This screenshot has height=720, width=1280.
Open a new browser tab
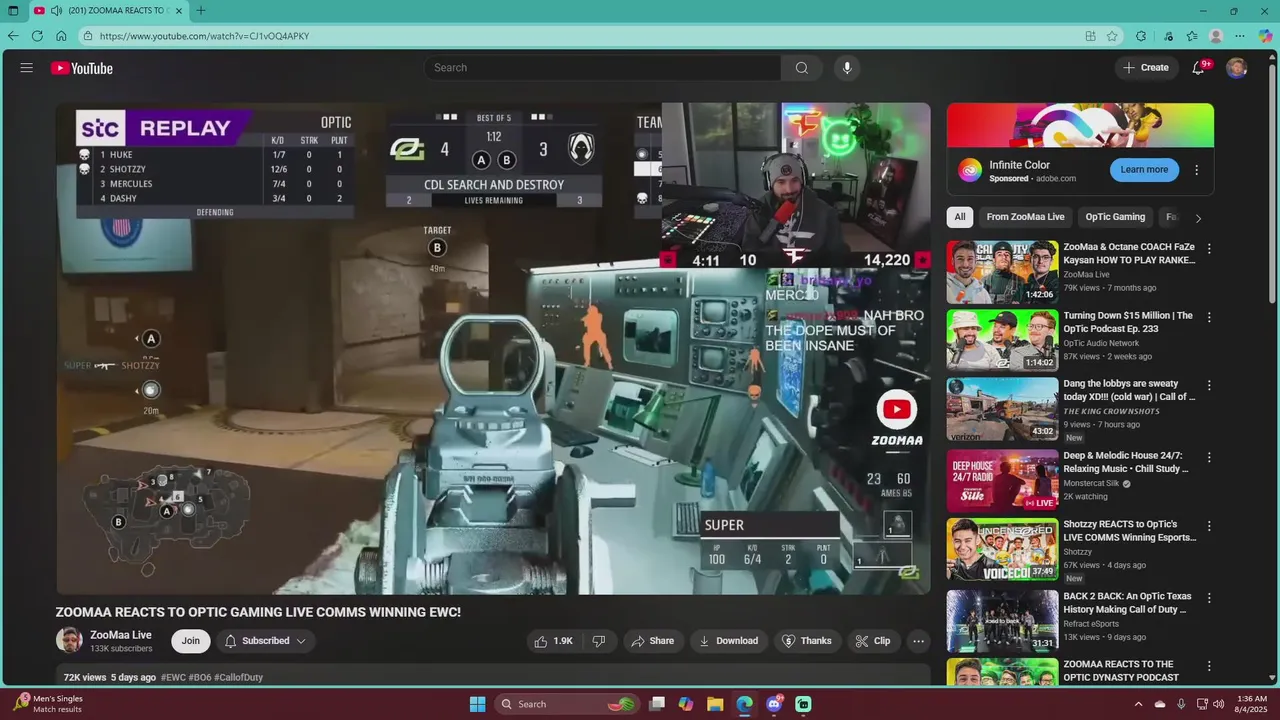pyautogui.click(x=201, y=11)
